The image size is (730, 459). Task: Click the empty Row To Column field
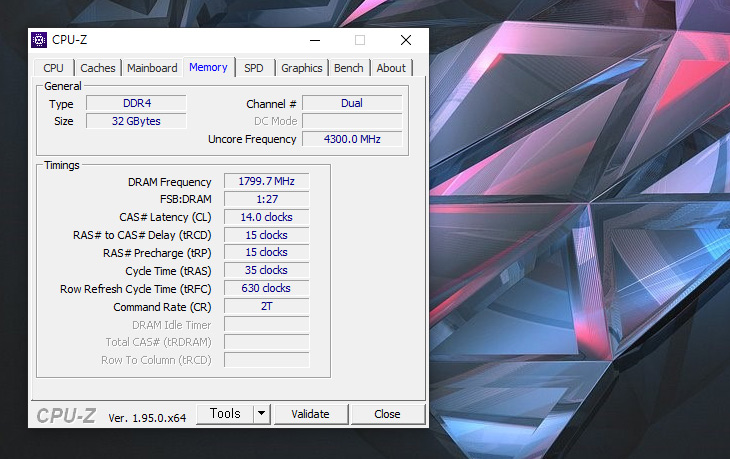(x=266, y=360)
